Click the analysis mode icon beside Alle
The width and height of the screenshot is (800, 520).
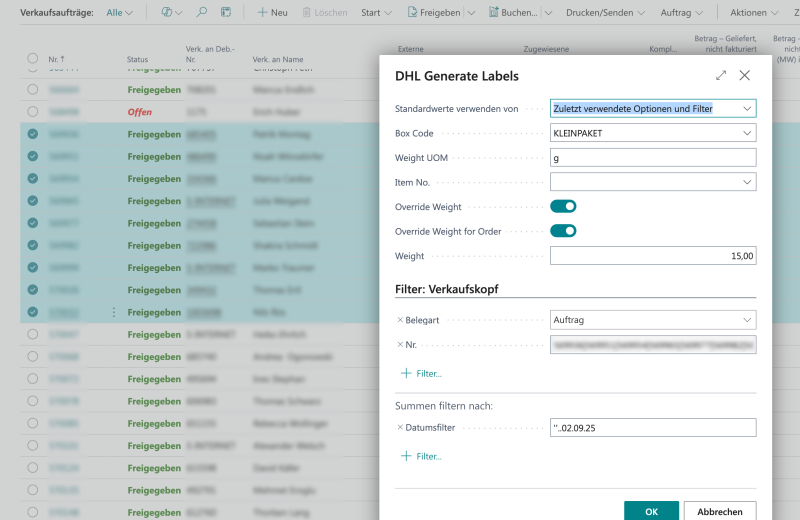click(167, 12)
